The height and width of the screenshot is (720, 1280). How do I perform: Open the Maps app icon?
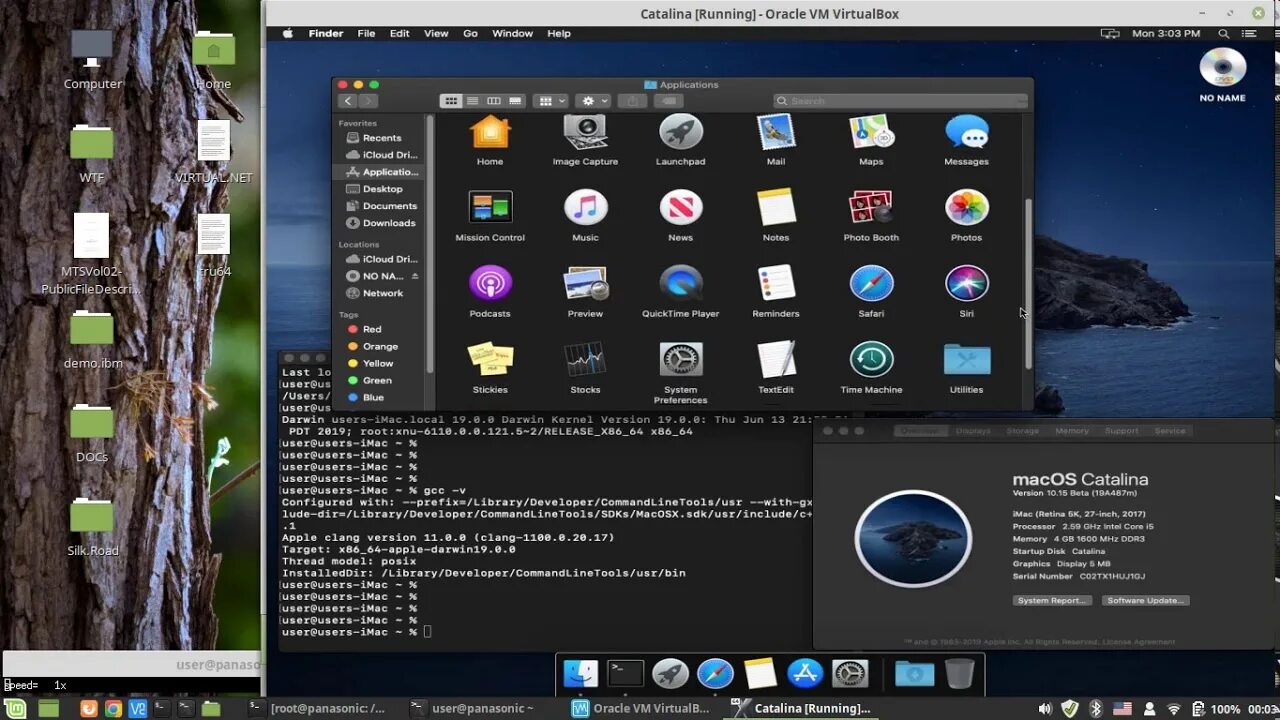[871, 133]
